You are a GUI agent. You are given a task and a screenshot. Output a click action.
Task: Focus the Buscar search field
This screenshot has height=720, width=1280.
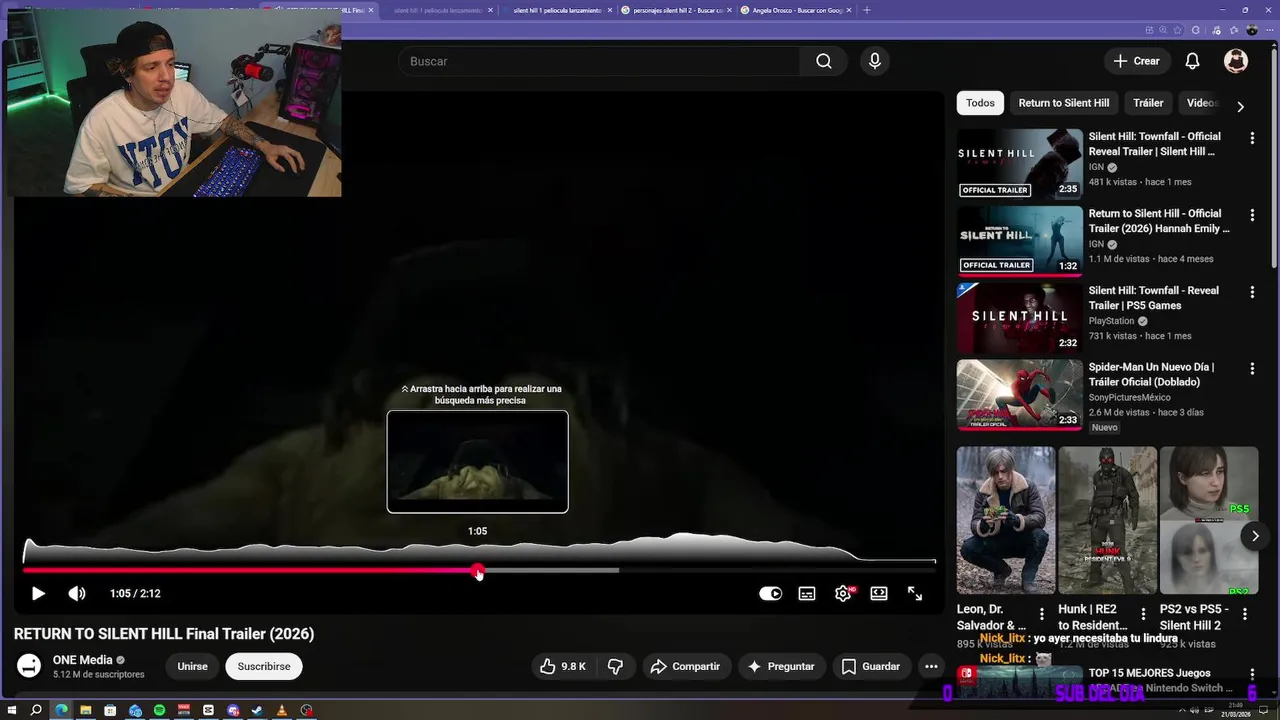coord(598,61)
